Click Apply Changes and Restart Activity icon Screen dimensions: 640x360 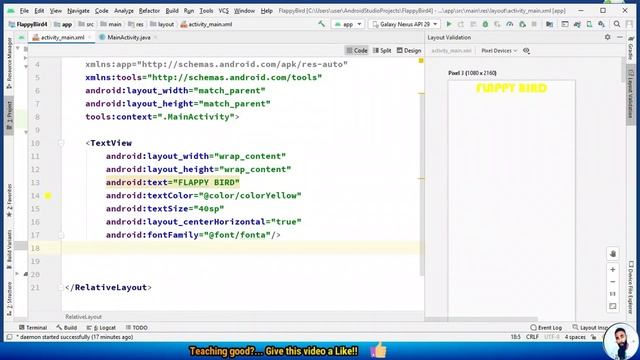pos(461,24)
